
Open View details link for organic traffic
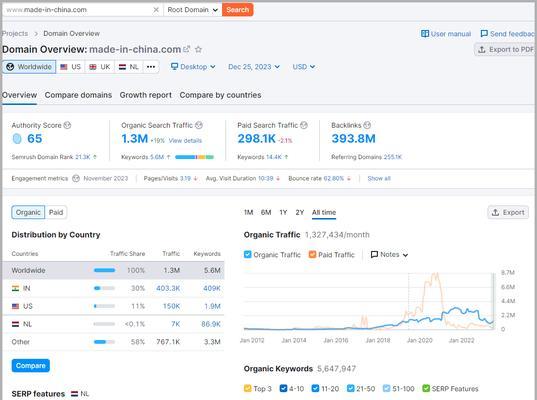click(x=185, y=141)
